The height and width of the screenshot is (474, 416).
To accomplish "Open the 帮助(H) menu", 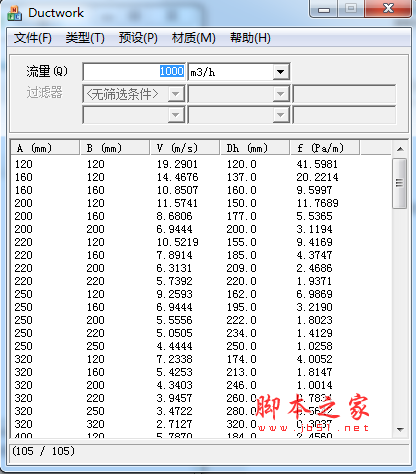I will [x=250, y=38].
